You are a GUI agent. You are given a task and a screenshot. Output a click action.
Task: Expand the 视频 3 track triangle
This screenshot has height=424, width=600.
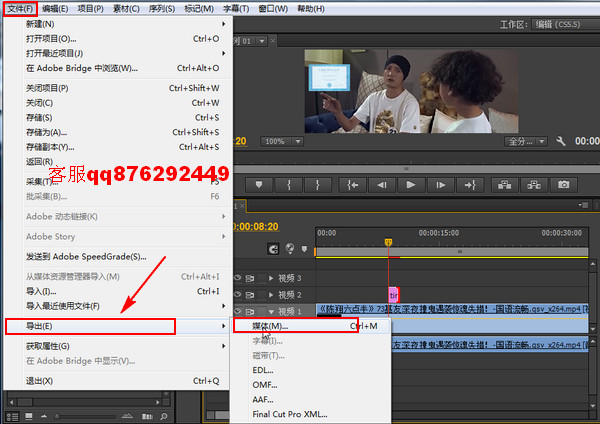pos(271,278)
